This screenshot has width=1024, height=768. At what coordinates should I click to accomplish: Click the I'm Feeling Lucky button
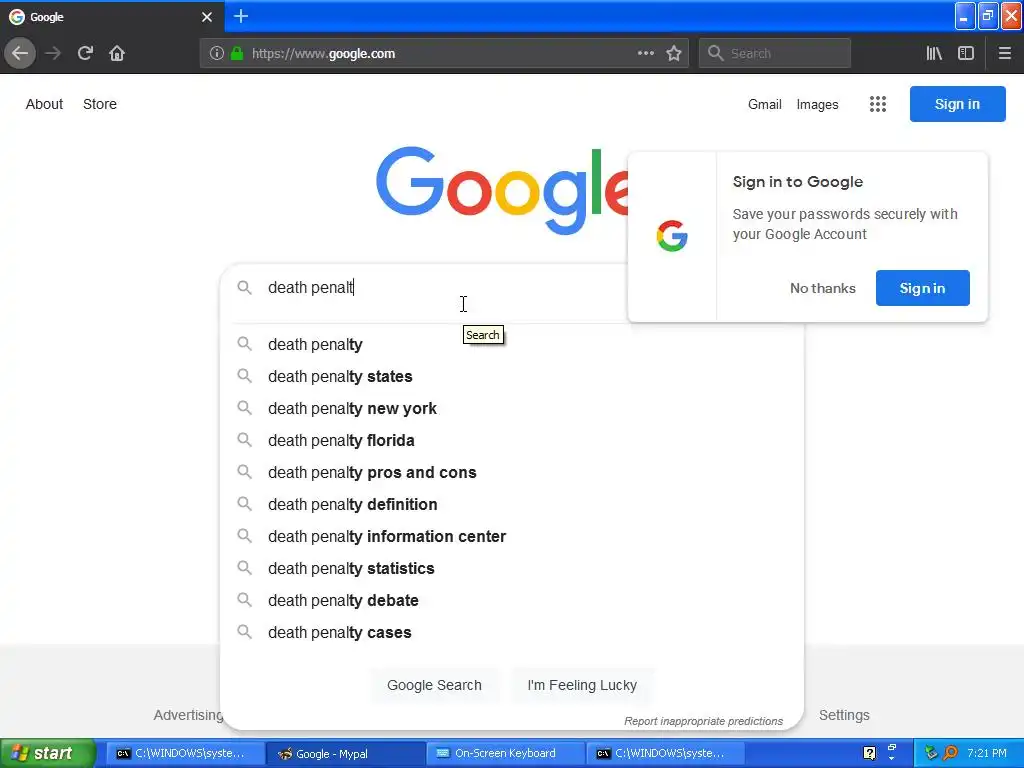coord(582,685)
